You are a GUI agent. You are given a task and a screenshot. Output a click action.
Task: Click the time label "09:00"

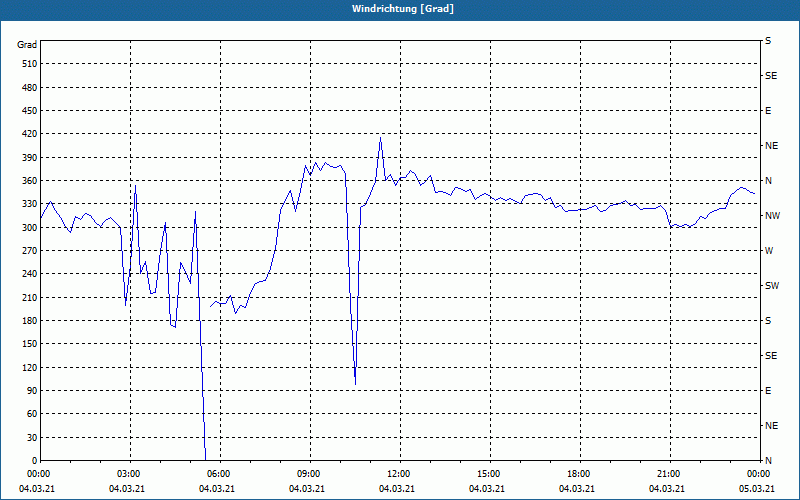310,474
